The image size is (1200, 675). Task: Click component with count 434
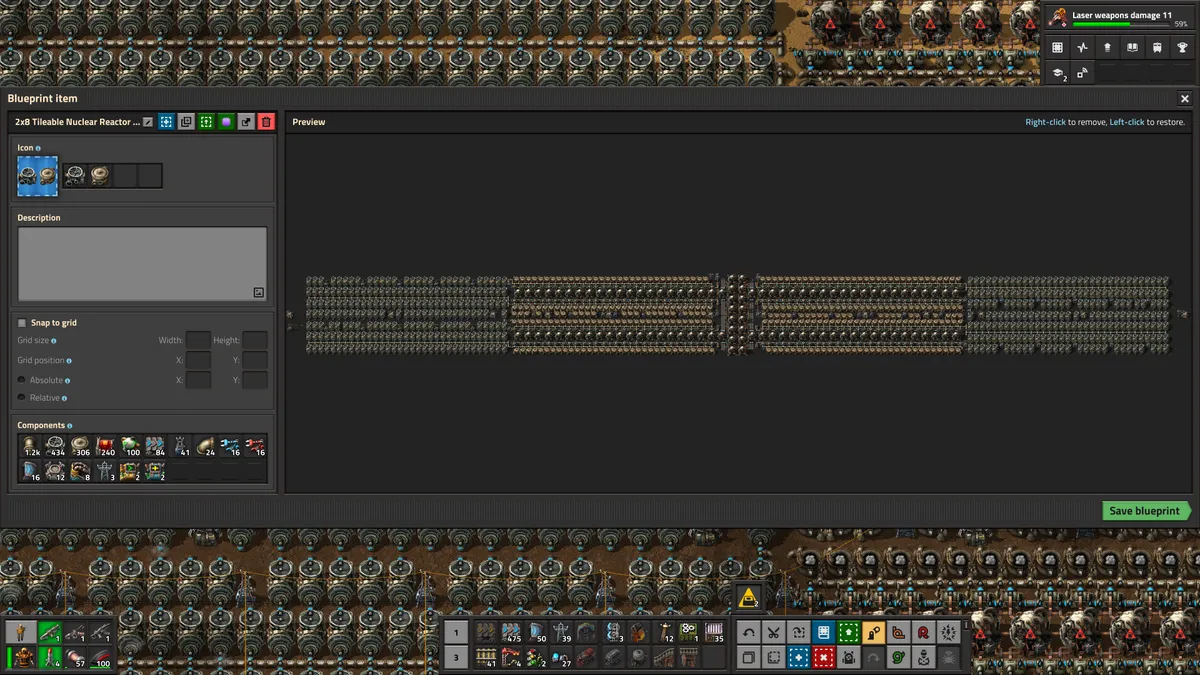(56, 446)
